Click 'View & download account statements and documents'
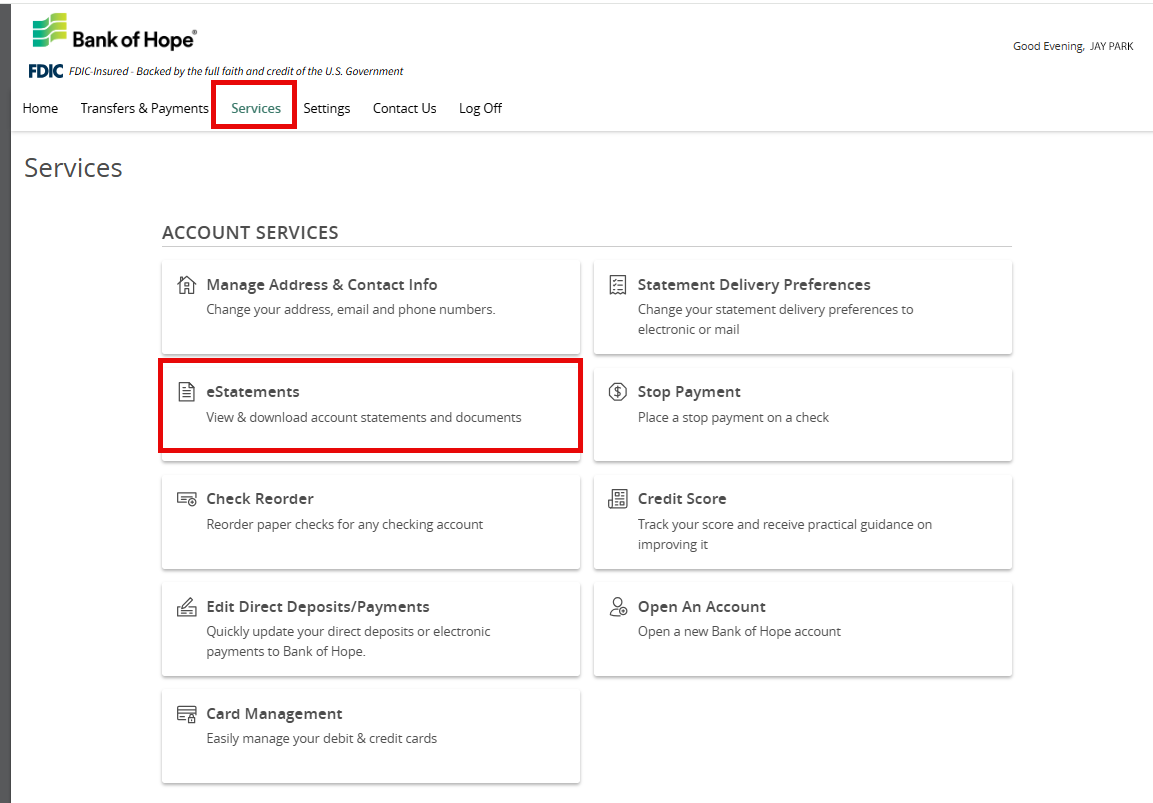 point(363,417)
